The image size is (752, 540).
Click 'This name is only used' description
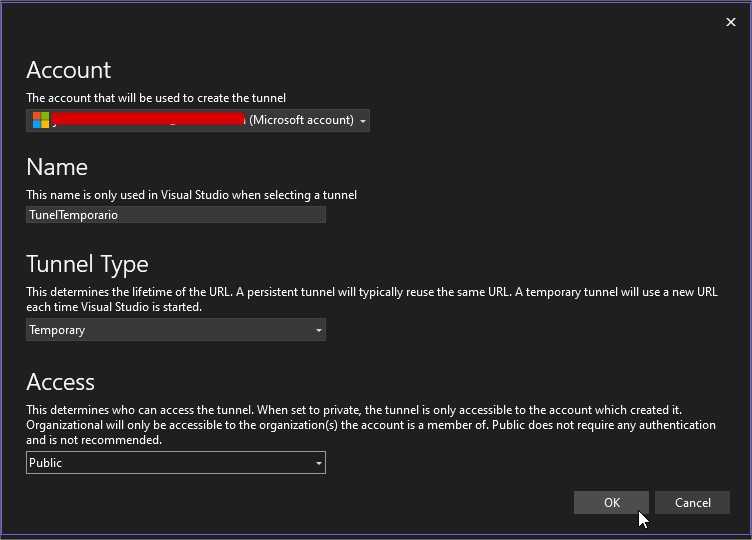tap(191, 195)
